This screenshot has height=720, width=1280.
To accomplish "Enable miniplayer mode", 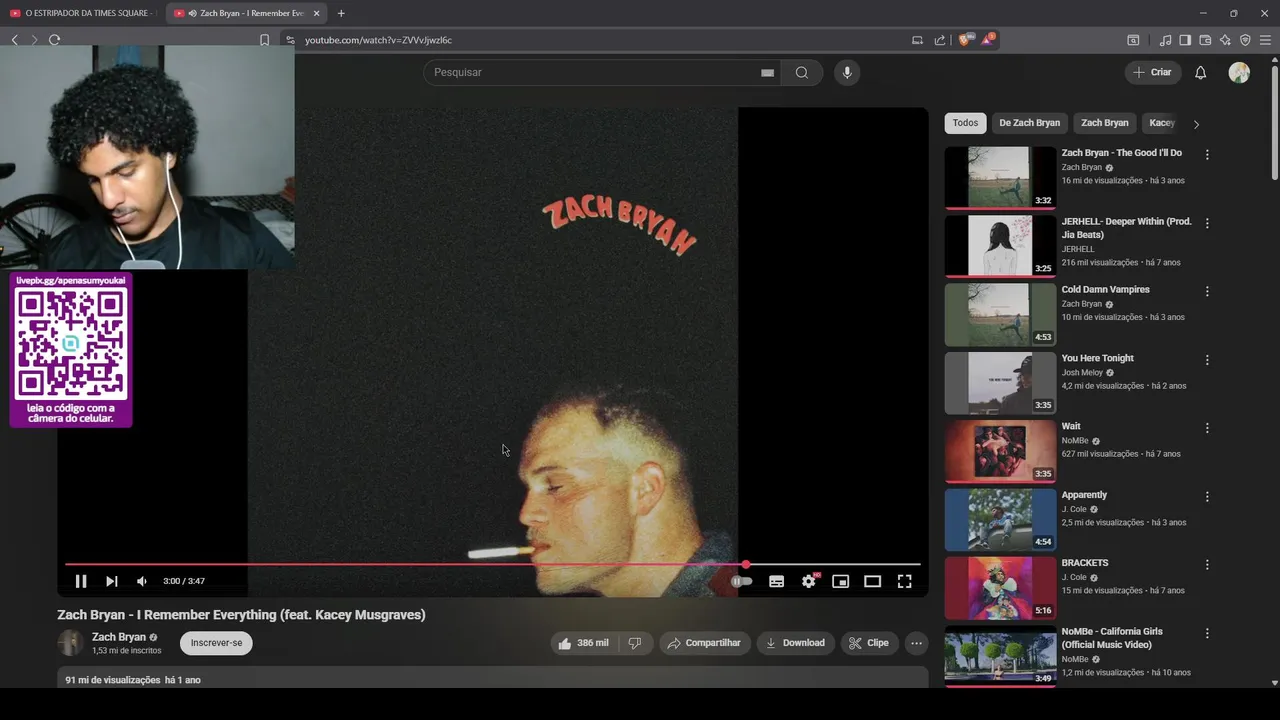I will [841, 581].
